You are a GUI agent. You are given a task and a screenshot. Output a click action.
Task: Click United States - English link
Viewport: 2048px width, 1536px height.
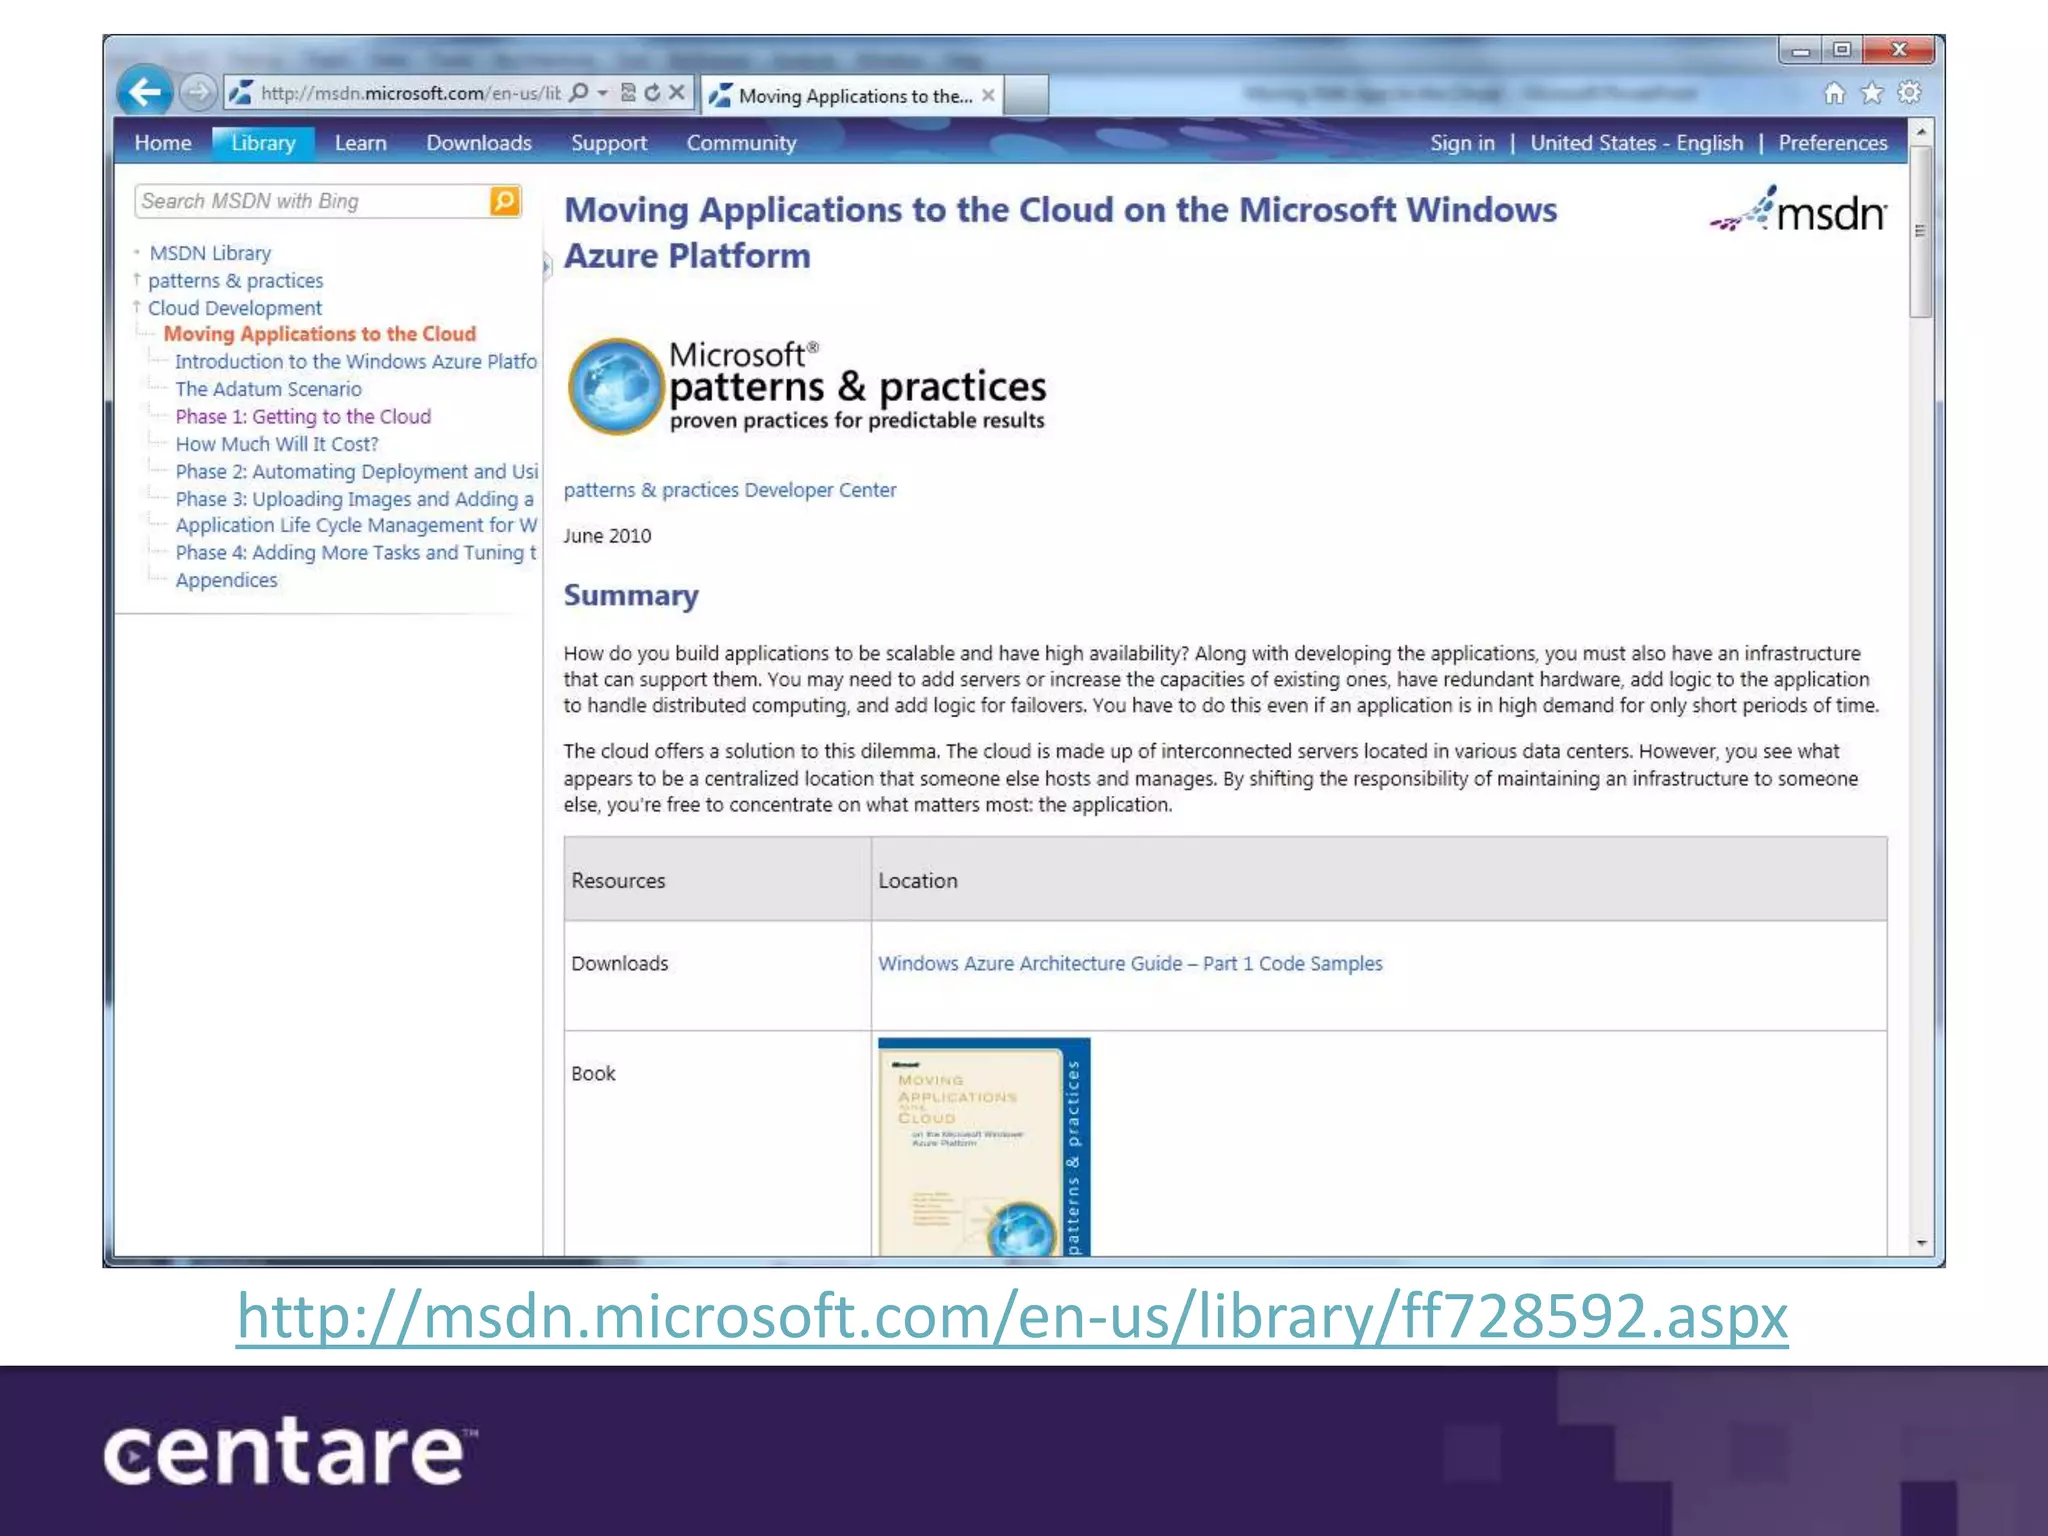click(x=1636, y=143)
